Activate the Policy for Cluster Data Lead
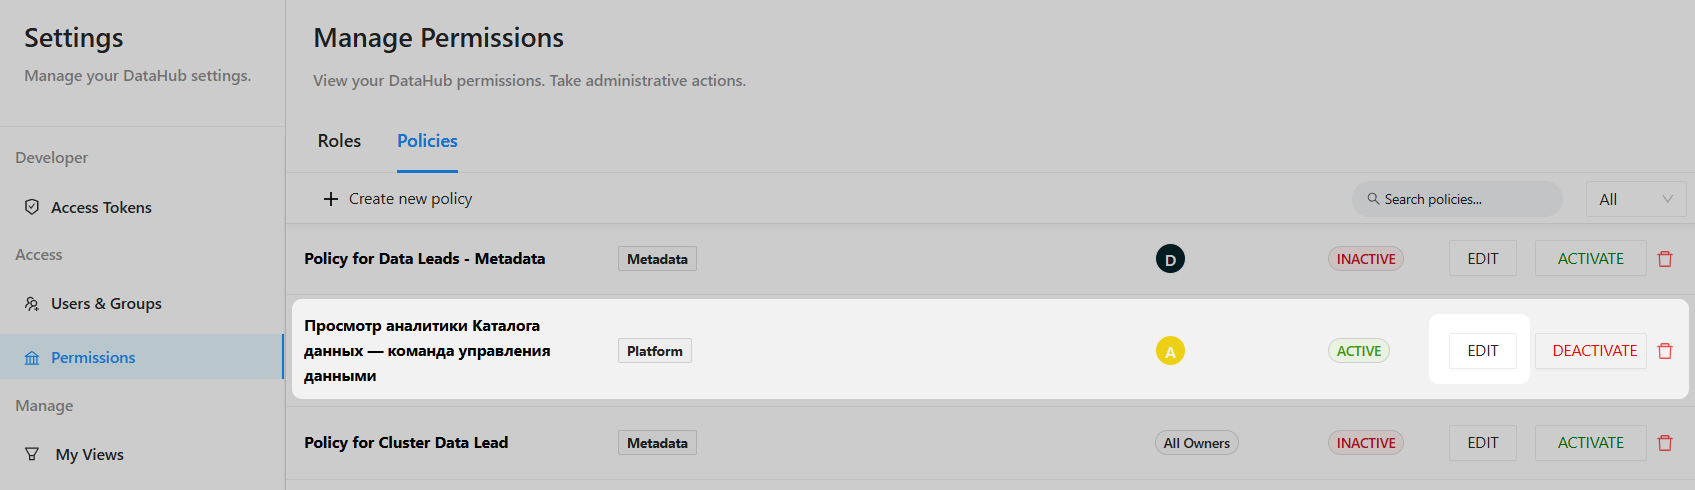This screenshot has width=1695, height=490. [x=1590, y=443]
